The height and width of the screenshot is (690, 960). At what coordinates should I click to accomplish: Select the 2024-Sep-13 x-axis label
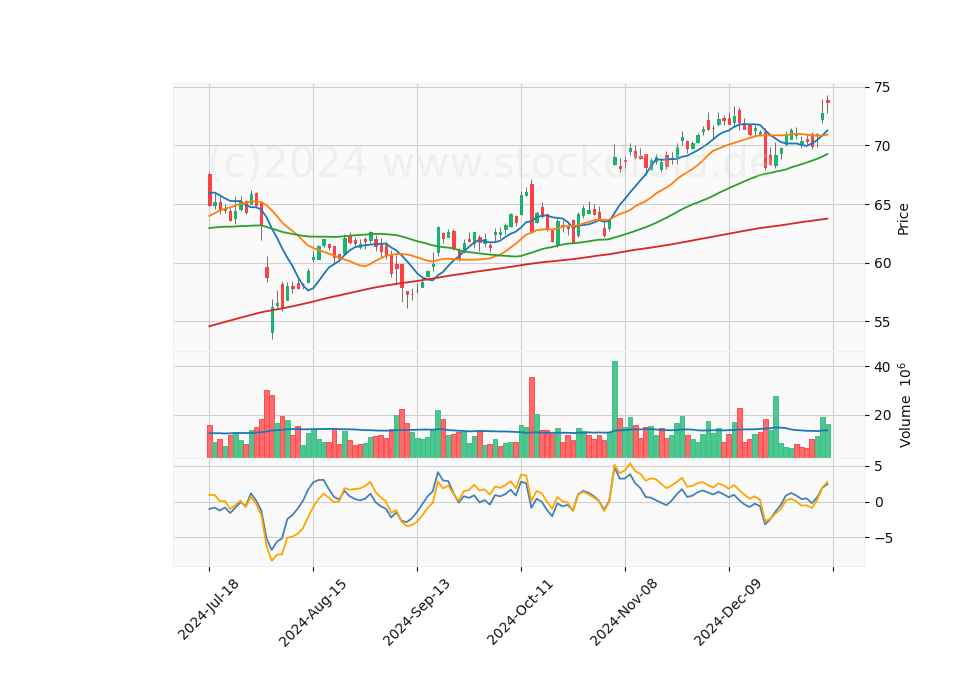416,612
